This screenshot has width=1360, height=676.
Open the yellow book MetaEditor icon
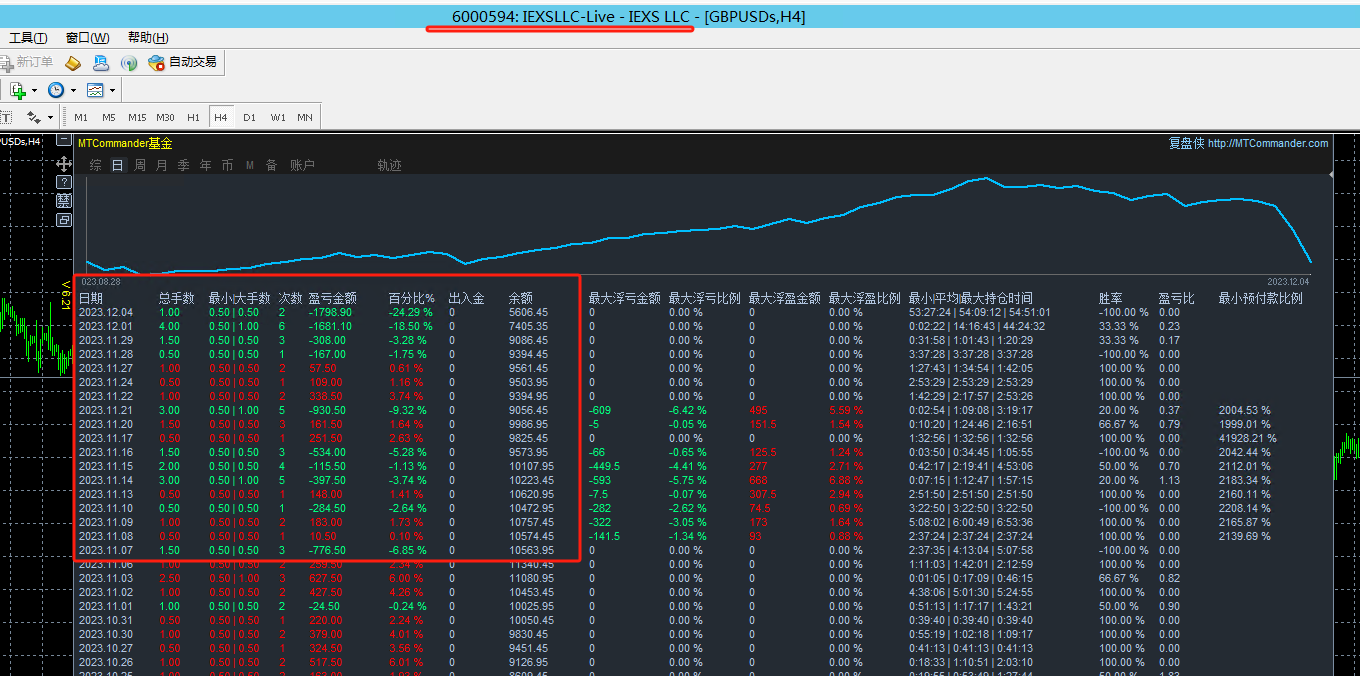[x=73, y=63]
